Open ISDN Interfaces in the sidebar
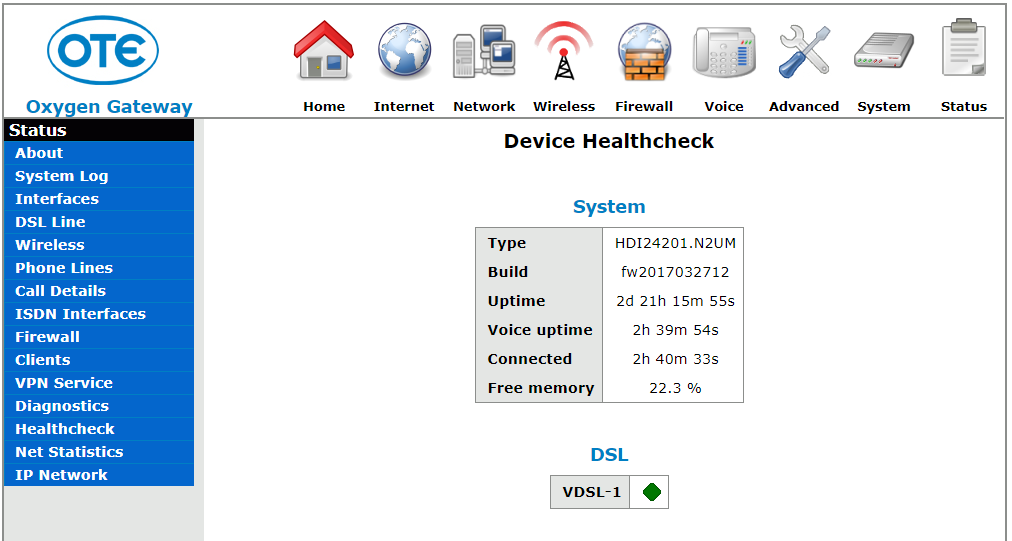 pyautogui.click(x=99, y=314)
